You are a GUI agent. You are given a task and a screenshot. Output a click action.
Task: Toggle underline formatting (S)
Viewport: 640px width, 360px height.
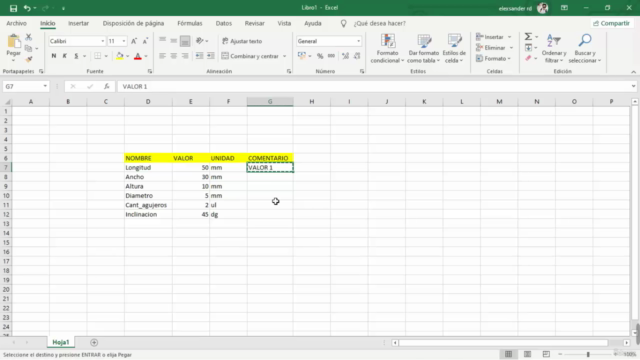coord(76,56)
